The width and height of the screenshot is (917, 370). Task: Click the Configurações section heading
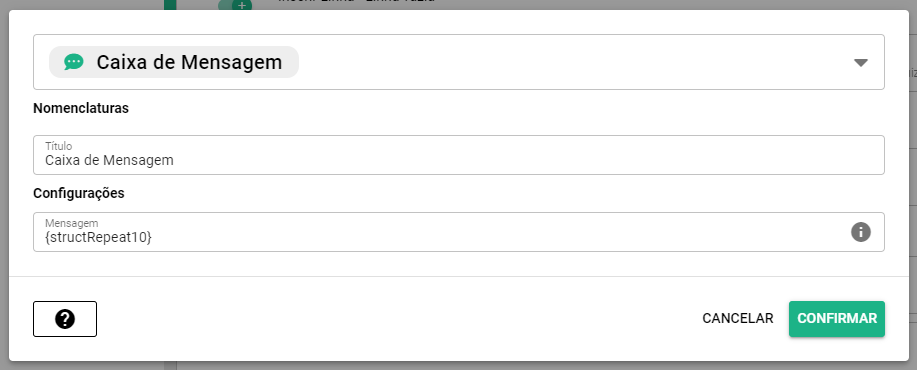[79, 193]
